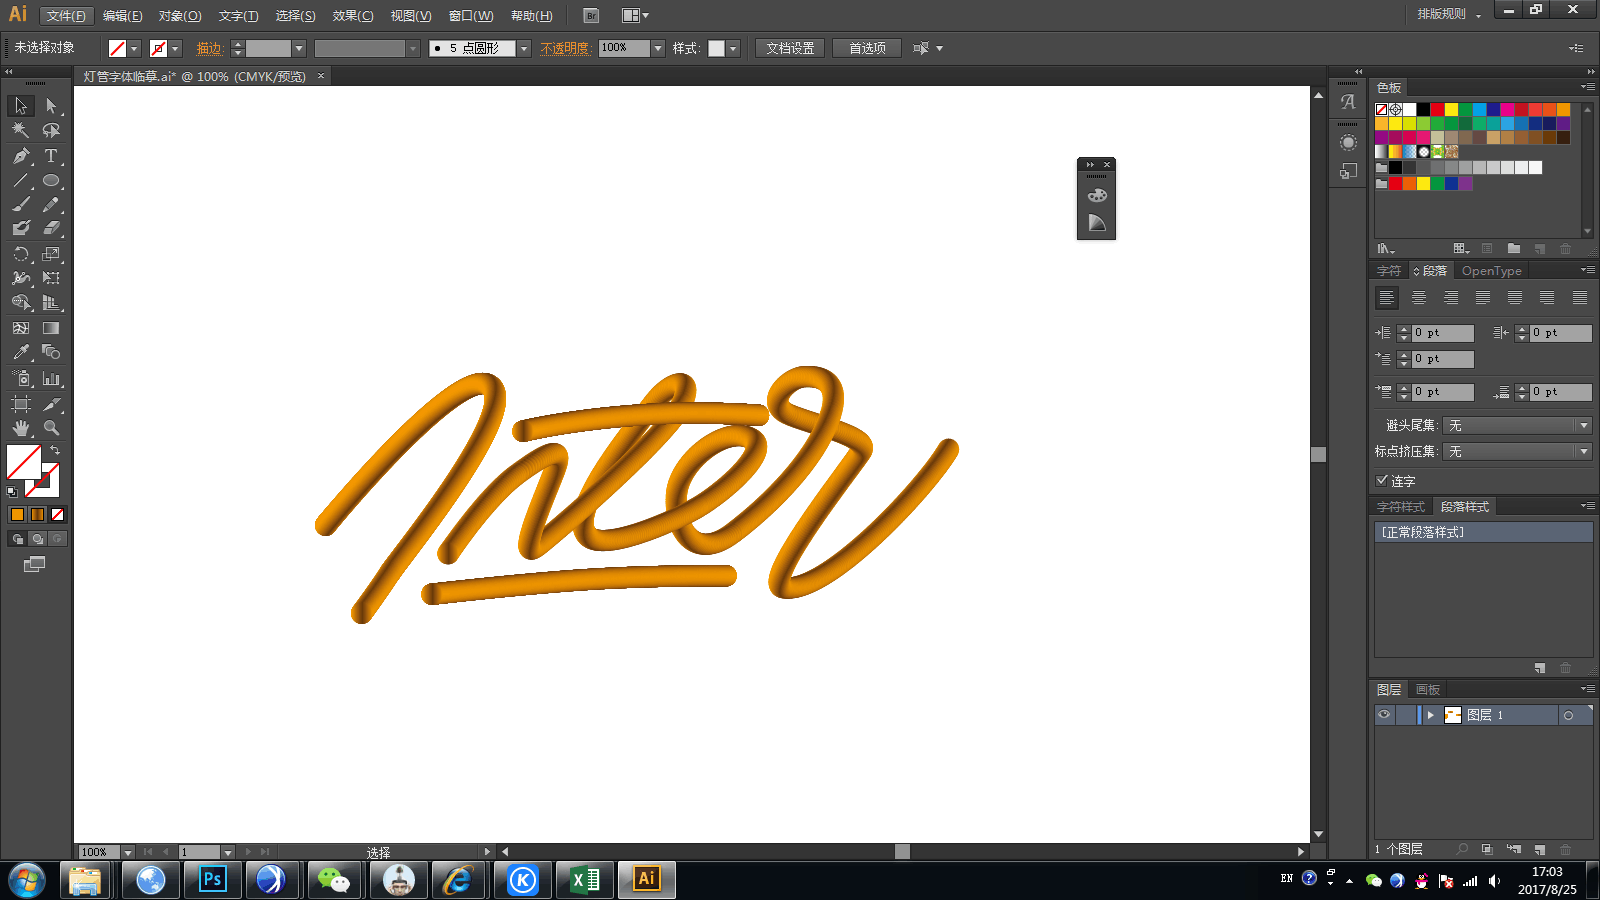Open the 效果(C) menu

(x=353, y=16)
